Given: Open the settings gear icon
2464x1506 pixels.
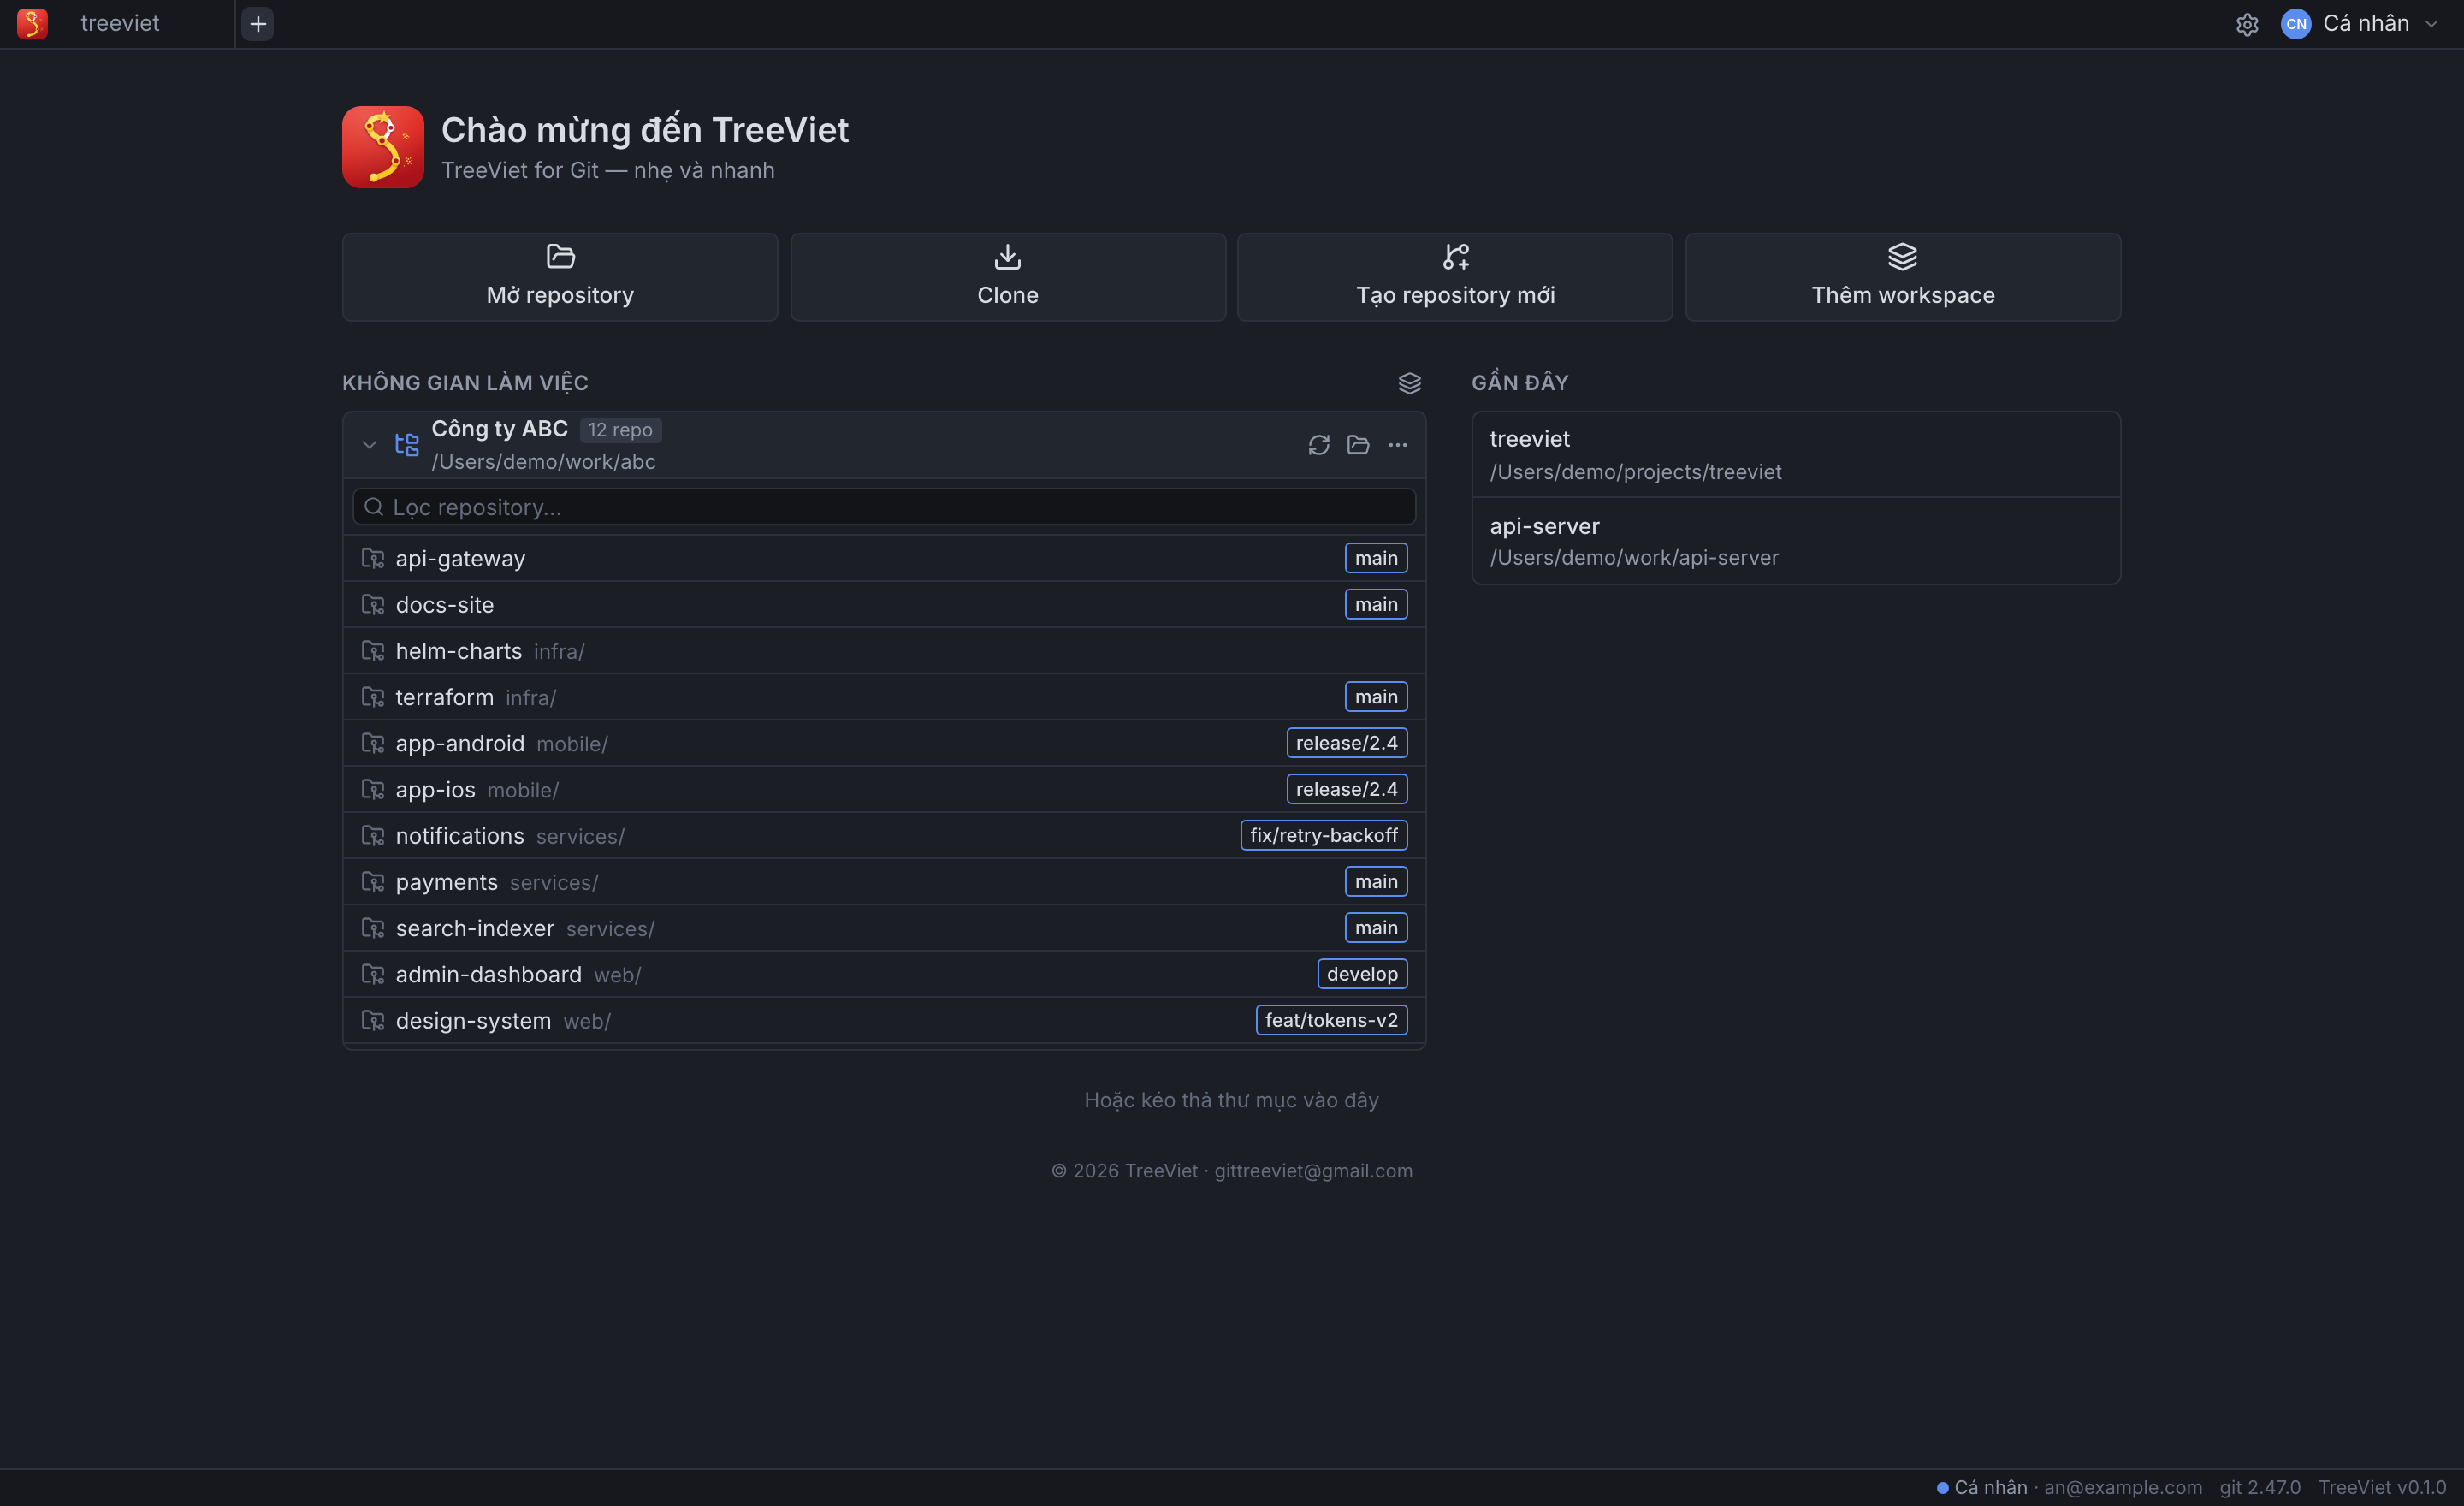Looking at the screenshot, I should coord(2246,24).
